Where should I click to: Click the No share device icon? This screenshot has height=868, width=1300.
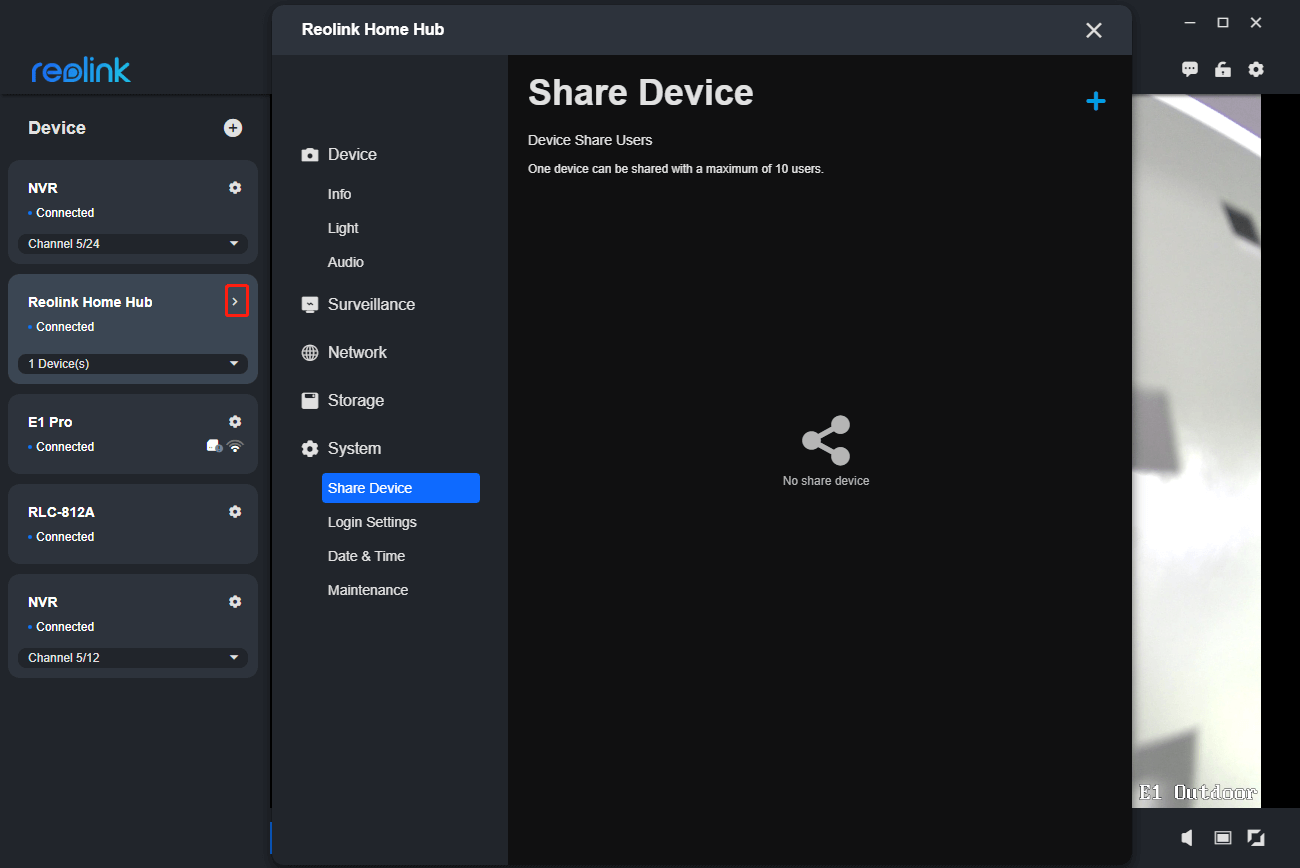826,440
